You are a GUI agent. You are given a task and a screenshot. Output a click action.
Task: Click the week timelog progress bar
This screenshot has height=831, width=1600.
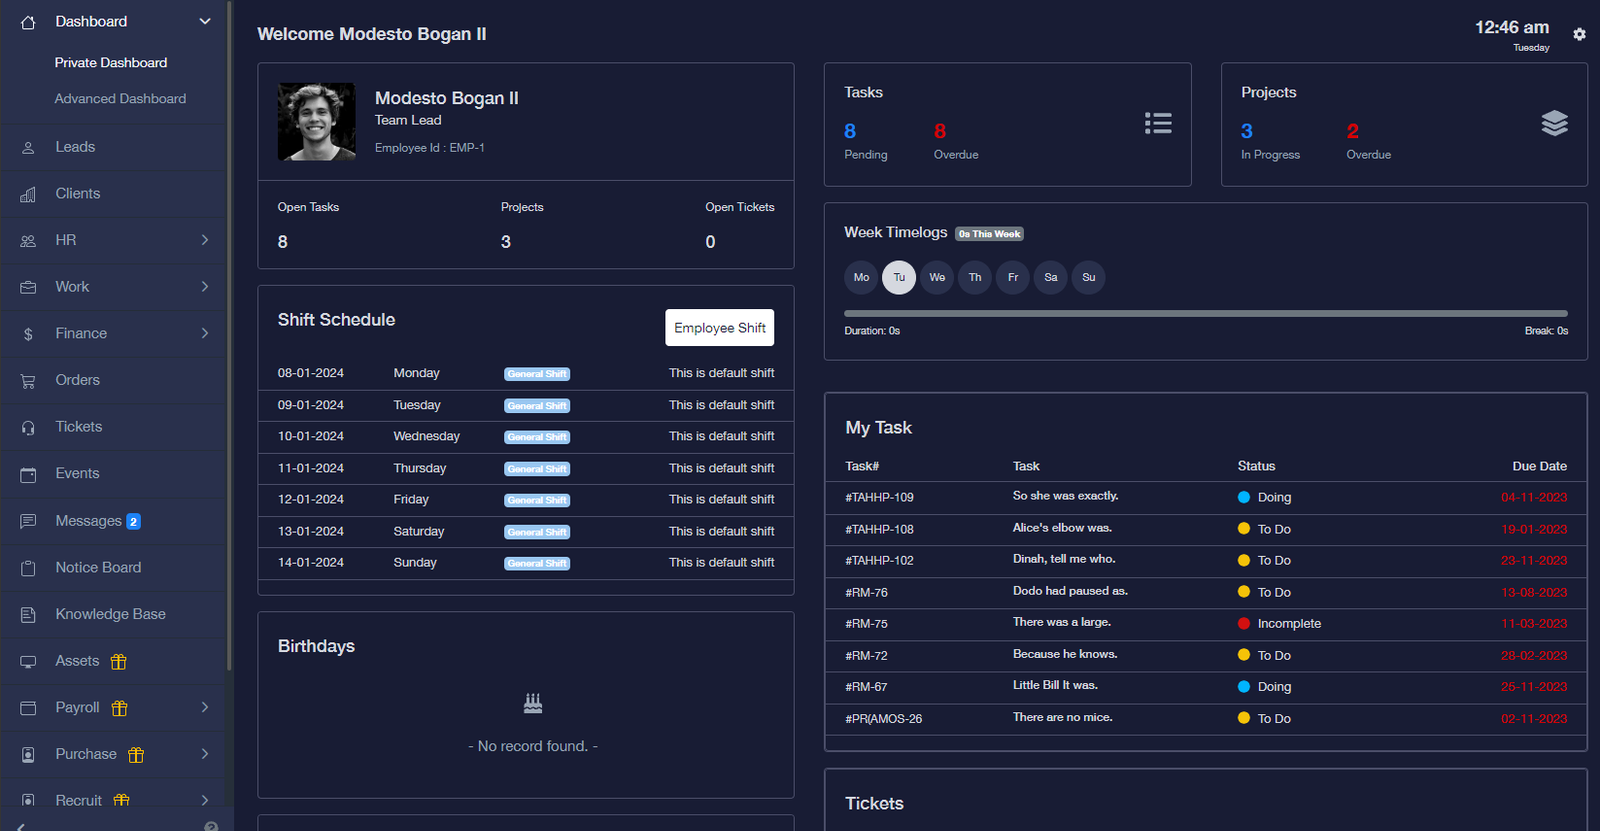click(1206, 314)
